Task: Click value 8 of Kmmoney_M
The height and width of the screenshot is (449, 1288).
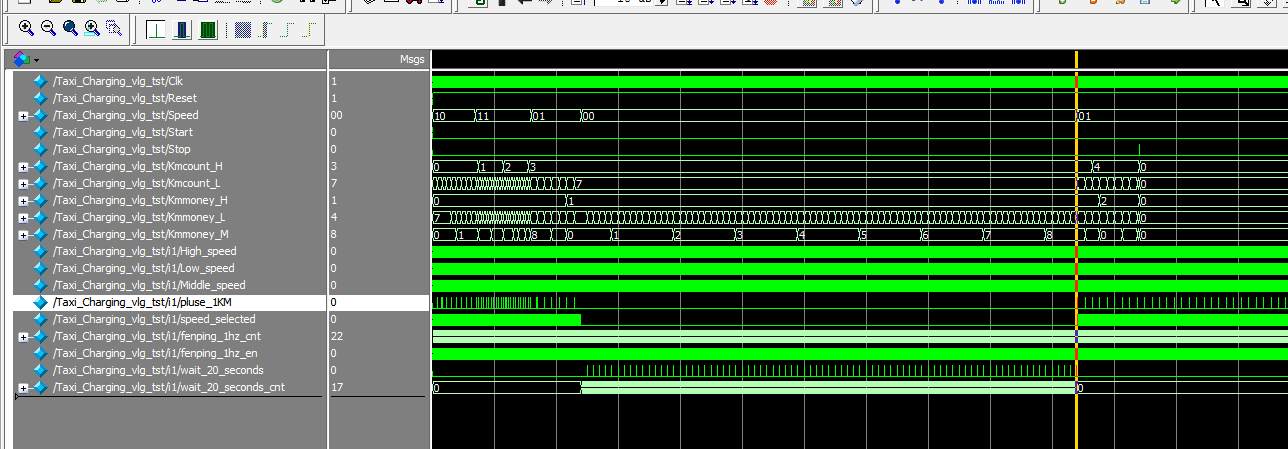Action: (333, 234)
